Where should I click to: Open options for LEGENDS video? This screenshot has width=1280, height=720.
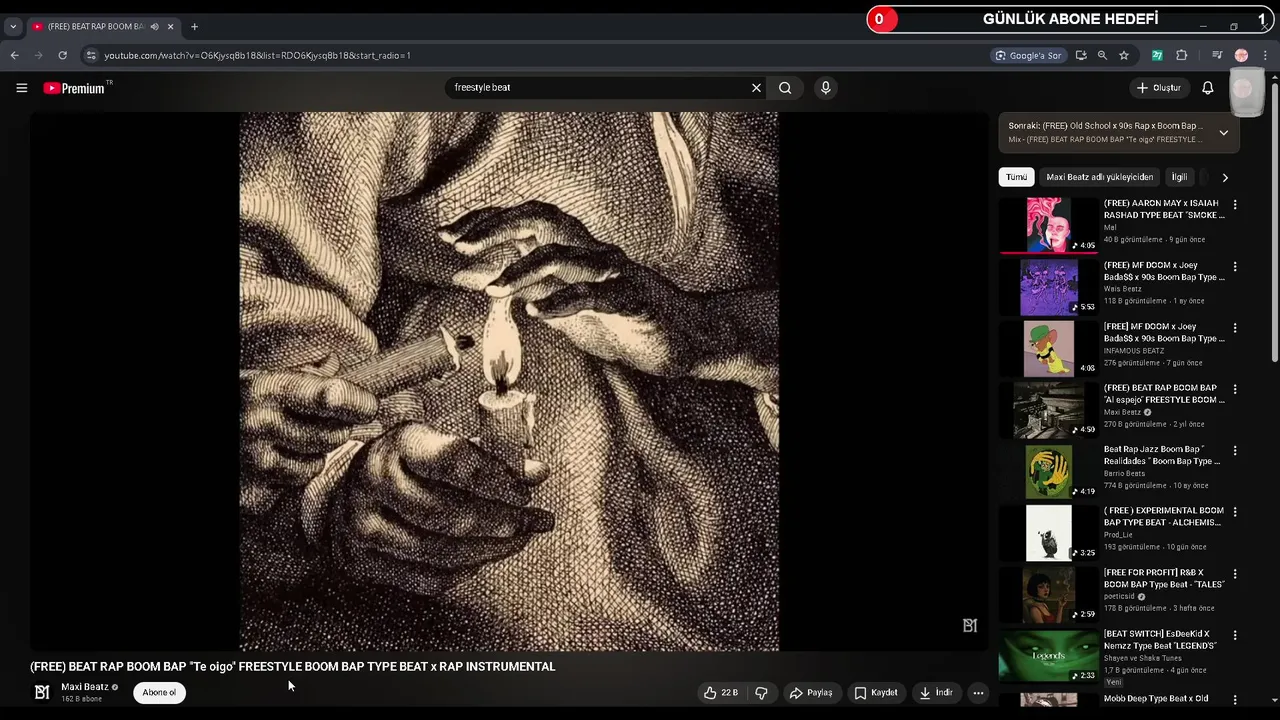click(1235, 635)
